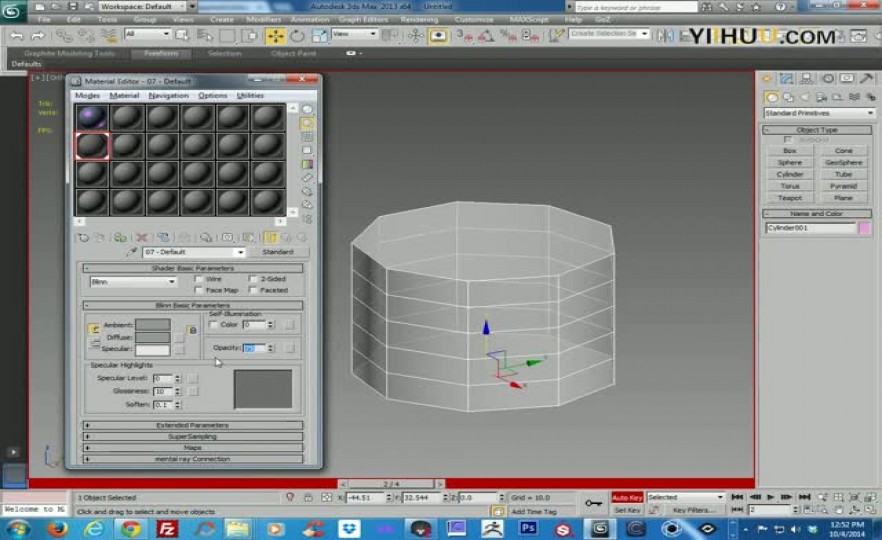
Task: Click the material eyedropper pick icon
Action: click(132, 252)
